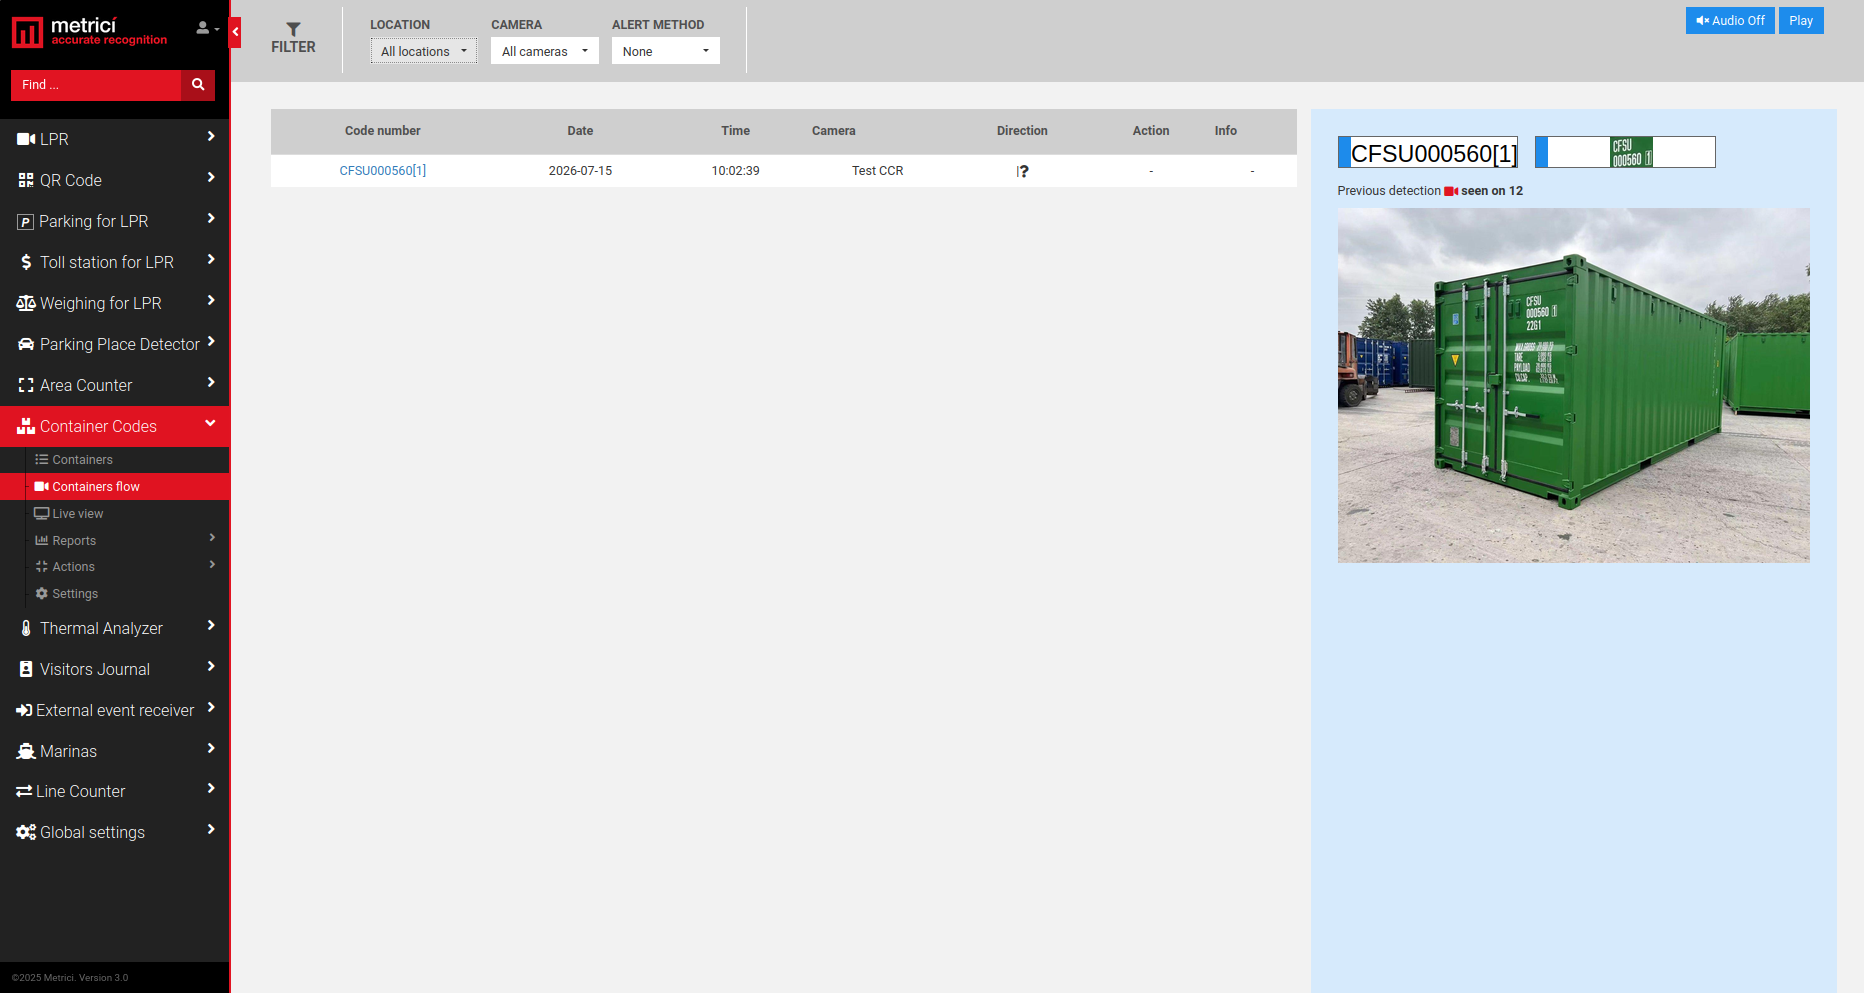Click the seen on 12 text
The height and width of the screenshot is (993, 1864).
[1492, 191]
